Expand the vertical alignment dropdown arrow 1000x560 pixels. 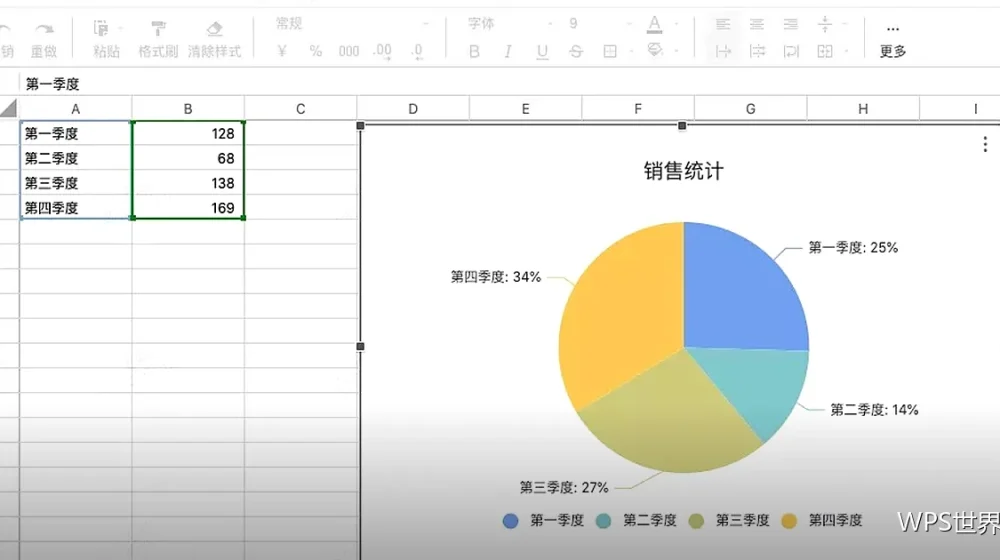[x=845, y=24]
